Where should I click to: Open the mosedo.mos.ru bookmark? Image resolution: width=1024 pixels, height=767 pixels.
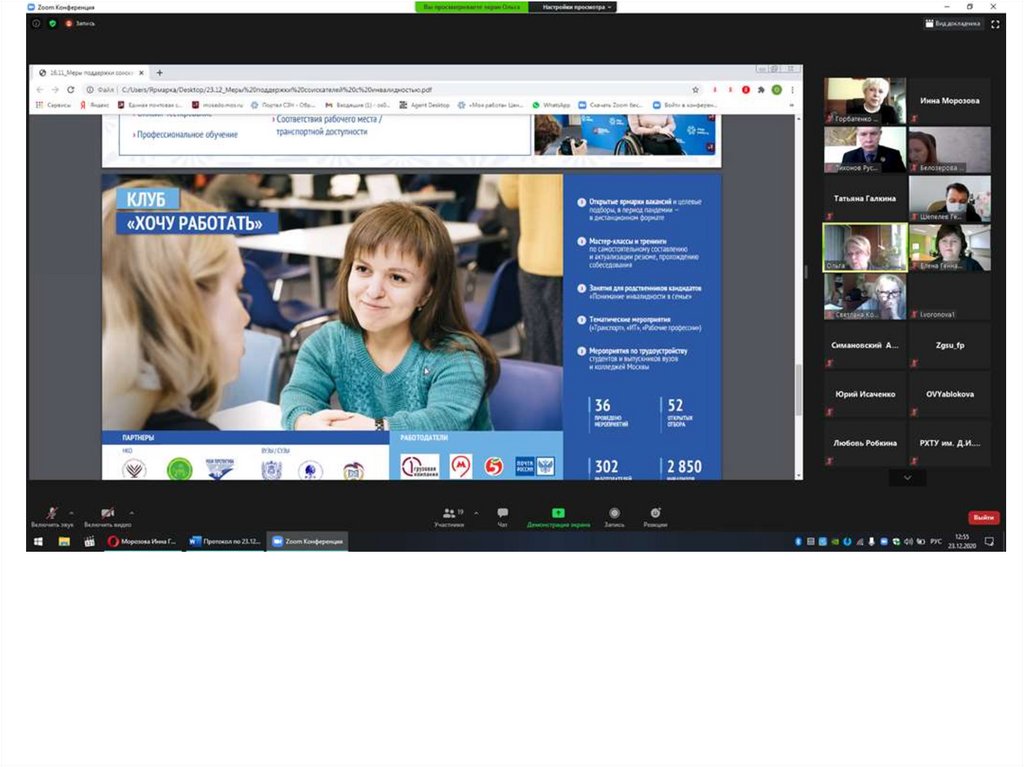click(x=217, y=105)
